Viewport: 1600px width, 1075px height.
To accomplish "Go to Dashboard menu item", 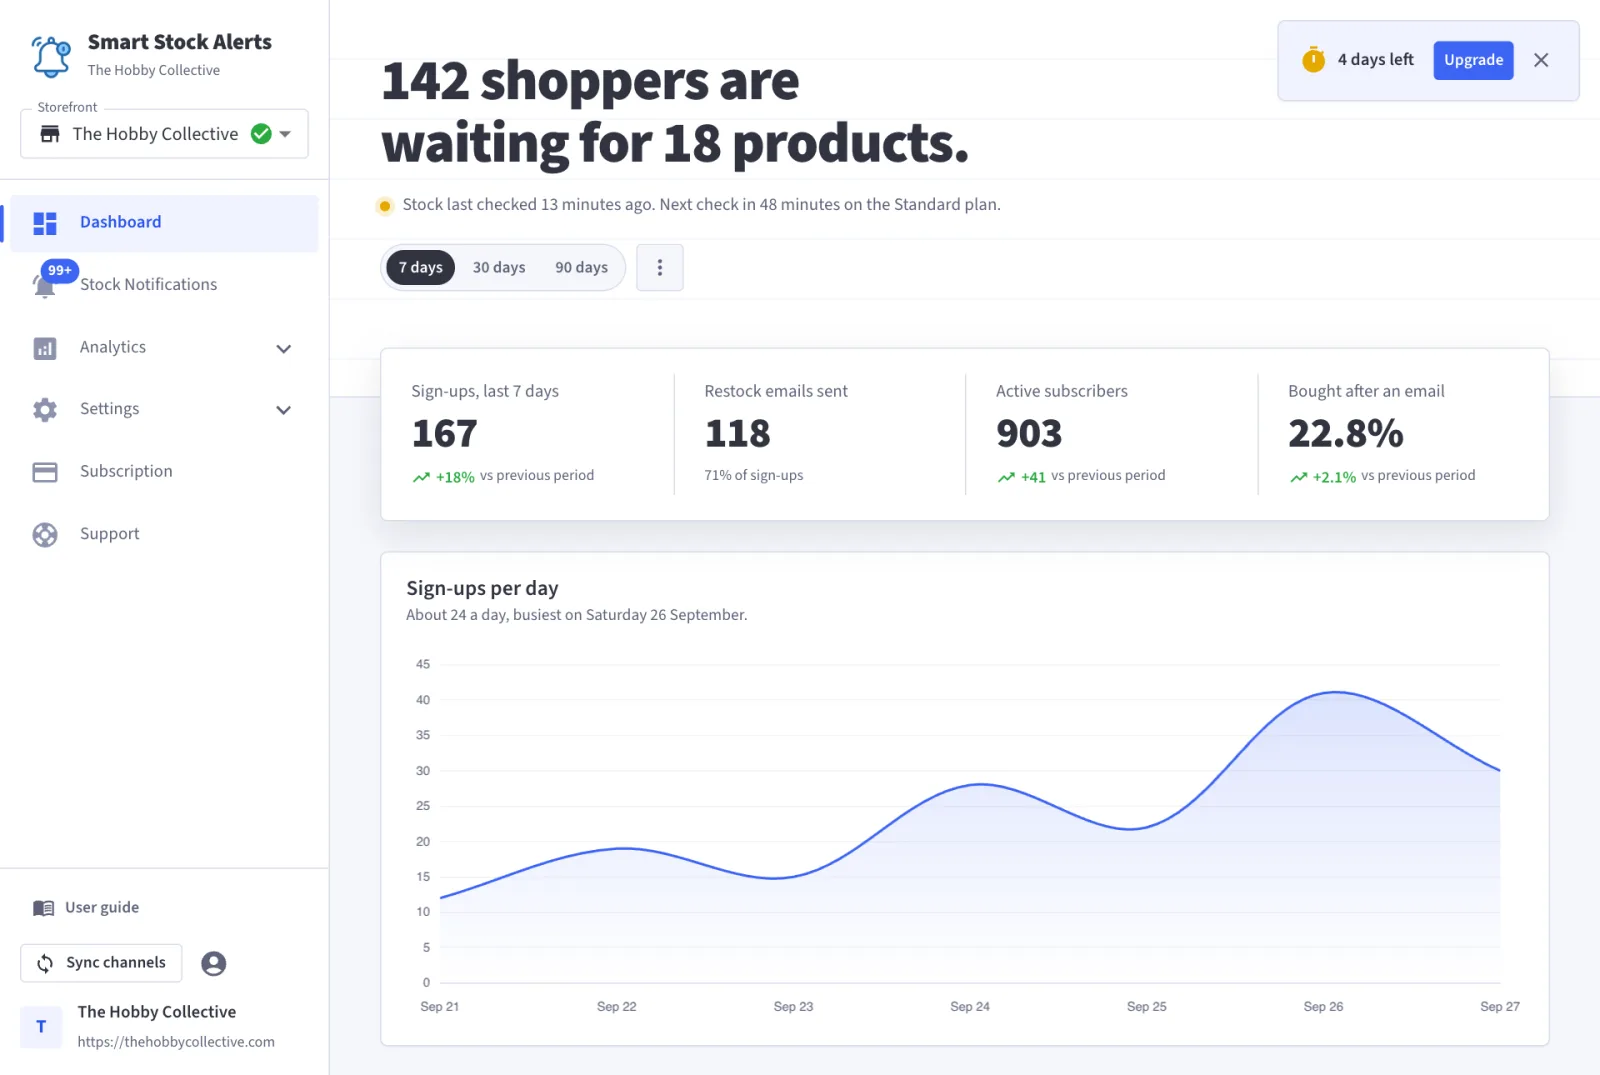I will coord(164,223).
